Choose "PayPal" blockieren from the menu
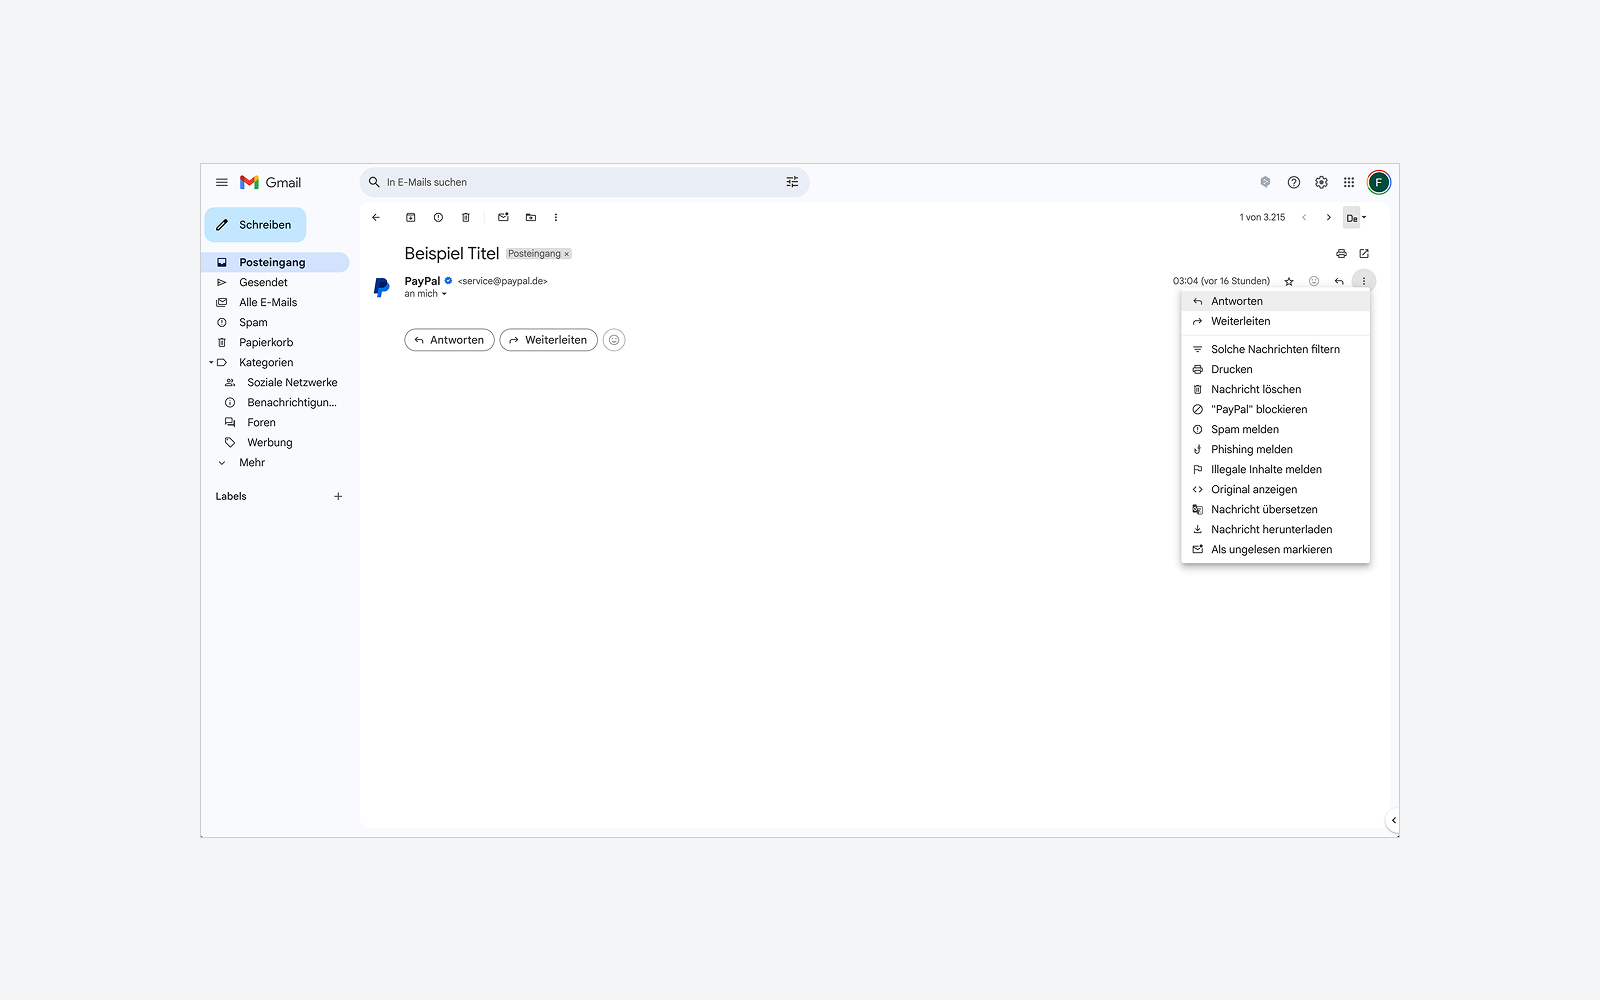This screenshot has width=1600, height=1000. tap(1275, 409)
